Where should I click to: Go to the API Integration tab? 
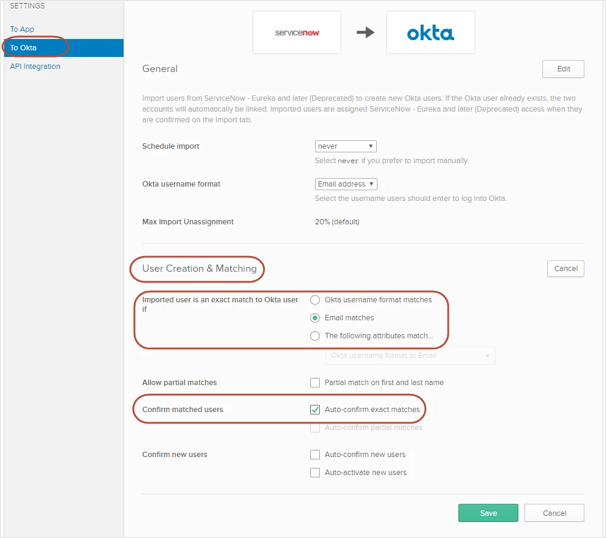coord(35,66)
